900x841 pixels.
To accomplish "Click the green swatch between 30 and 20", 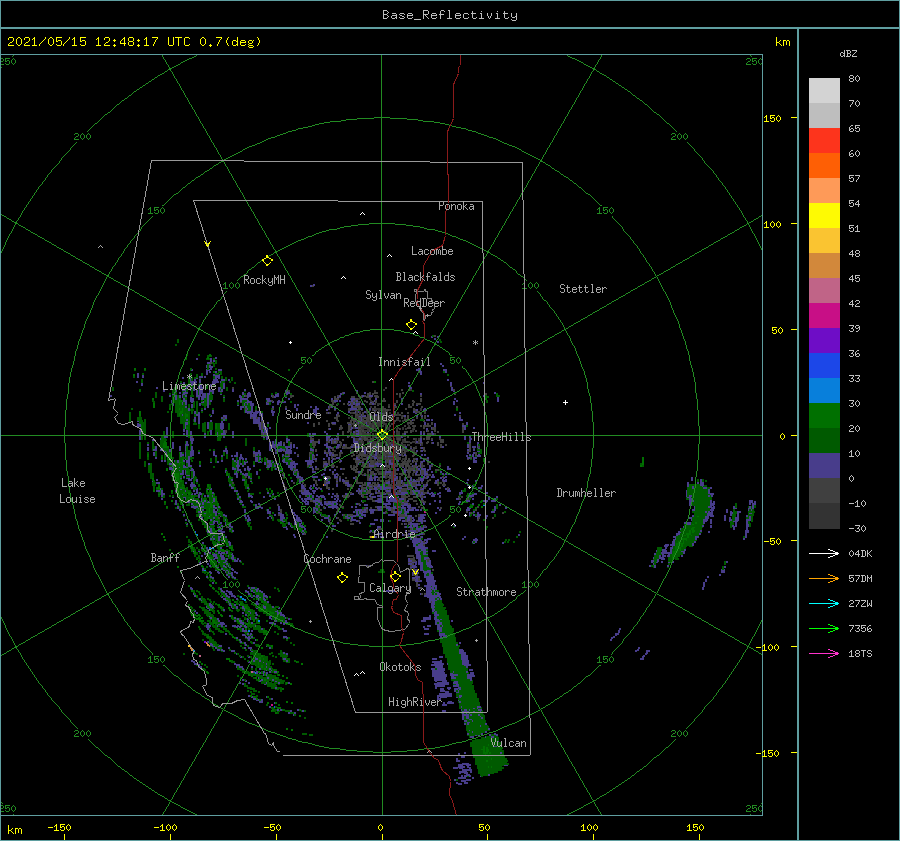I will [824, 416].
